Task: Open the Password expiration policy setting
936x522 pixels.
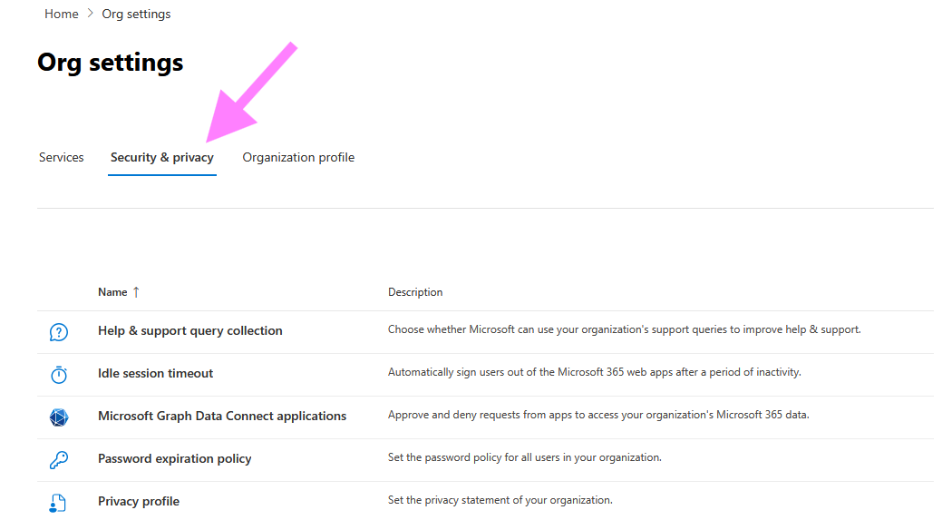Action: pos(174,459)
